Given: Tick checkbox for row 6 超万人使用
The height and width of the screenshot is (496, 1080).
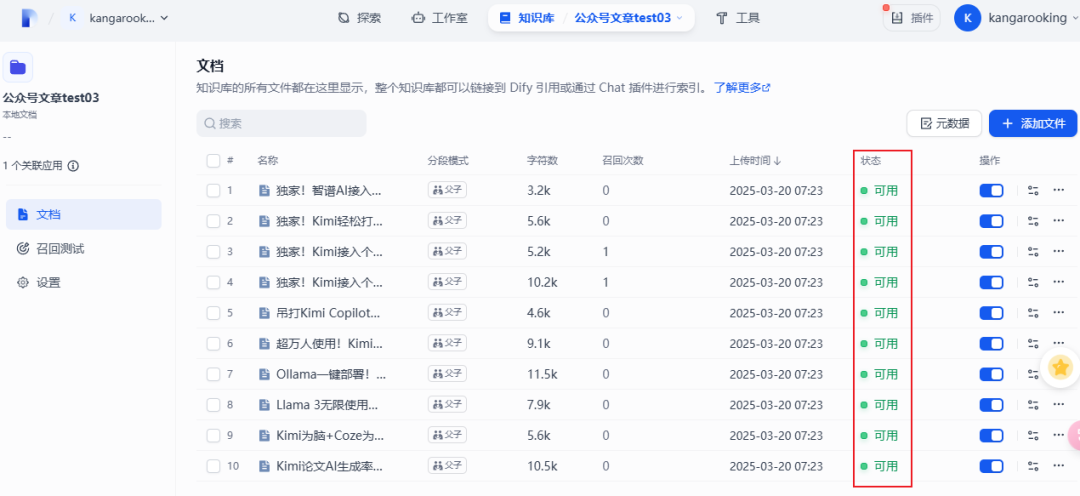Looking at the screenshot, I should click(x=214, y=343).
